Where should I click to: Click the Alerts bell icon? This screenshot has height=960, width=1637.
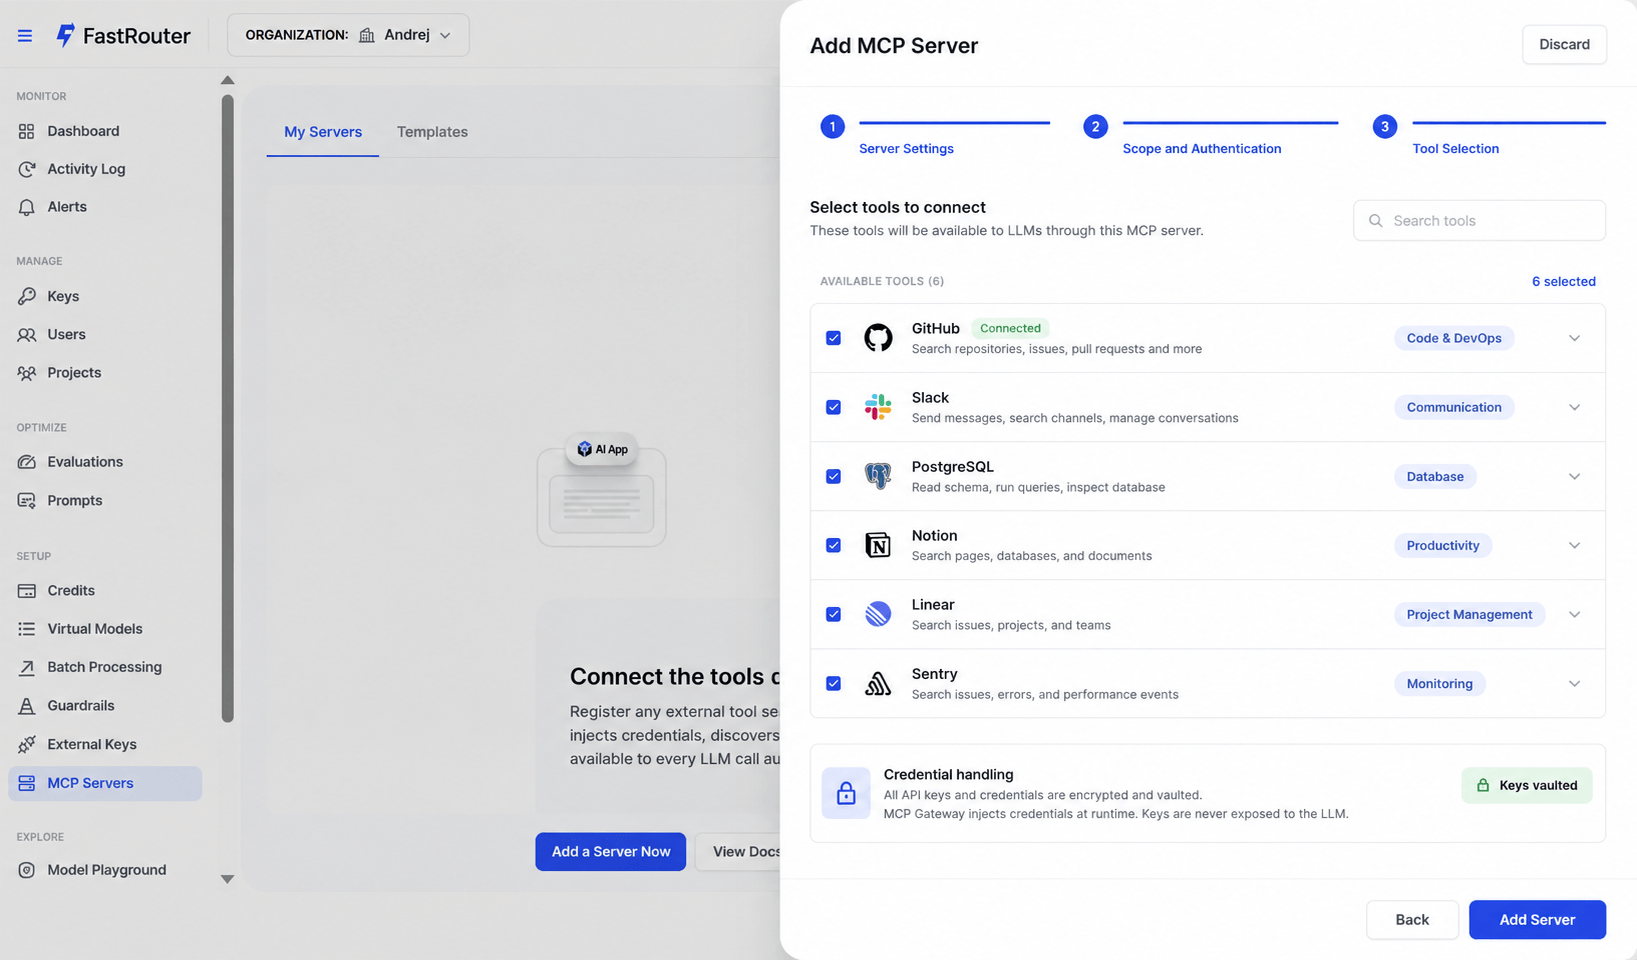tap(27, 207)
